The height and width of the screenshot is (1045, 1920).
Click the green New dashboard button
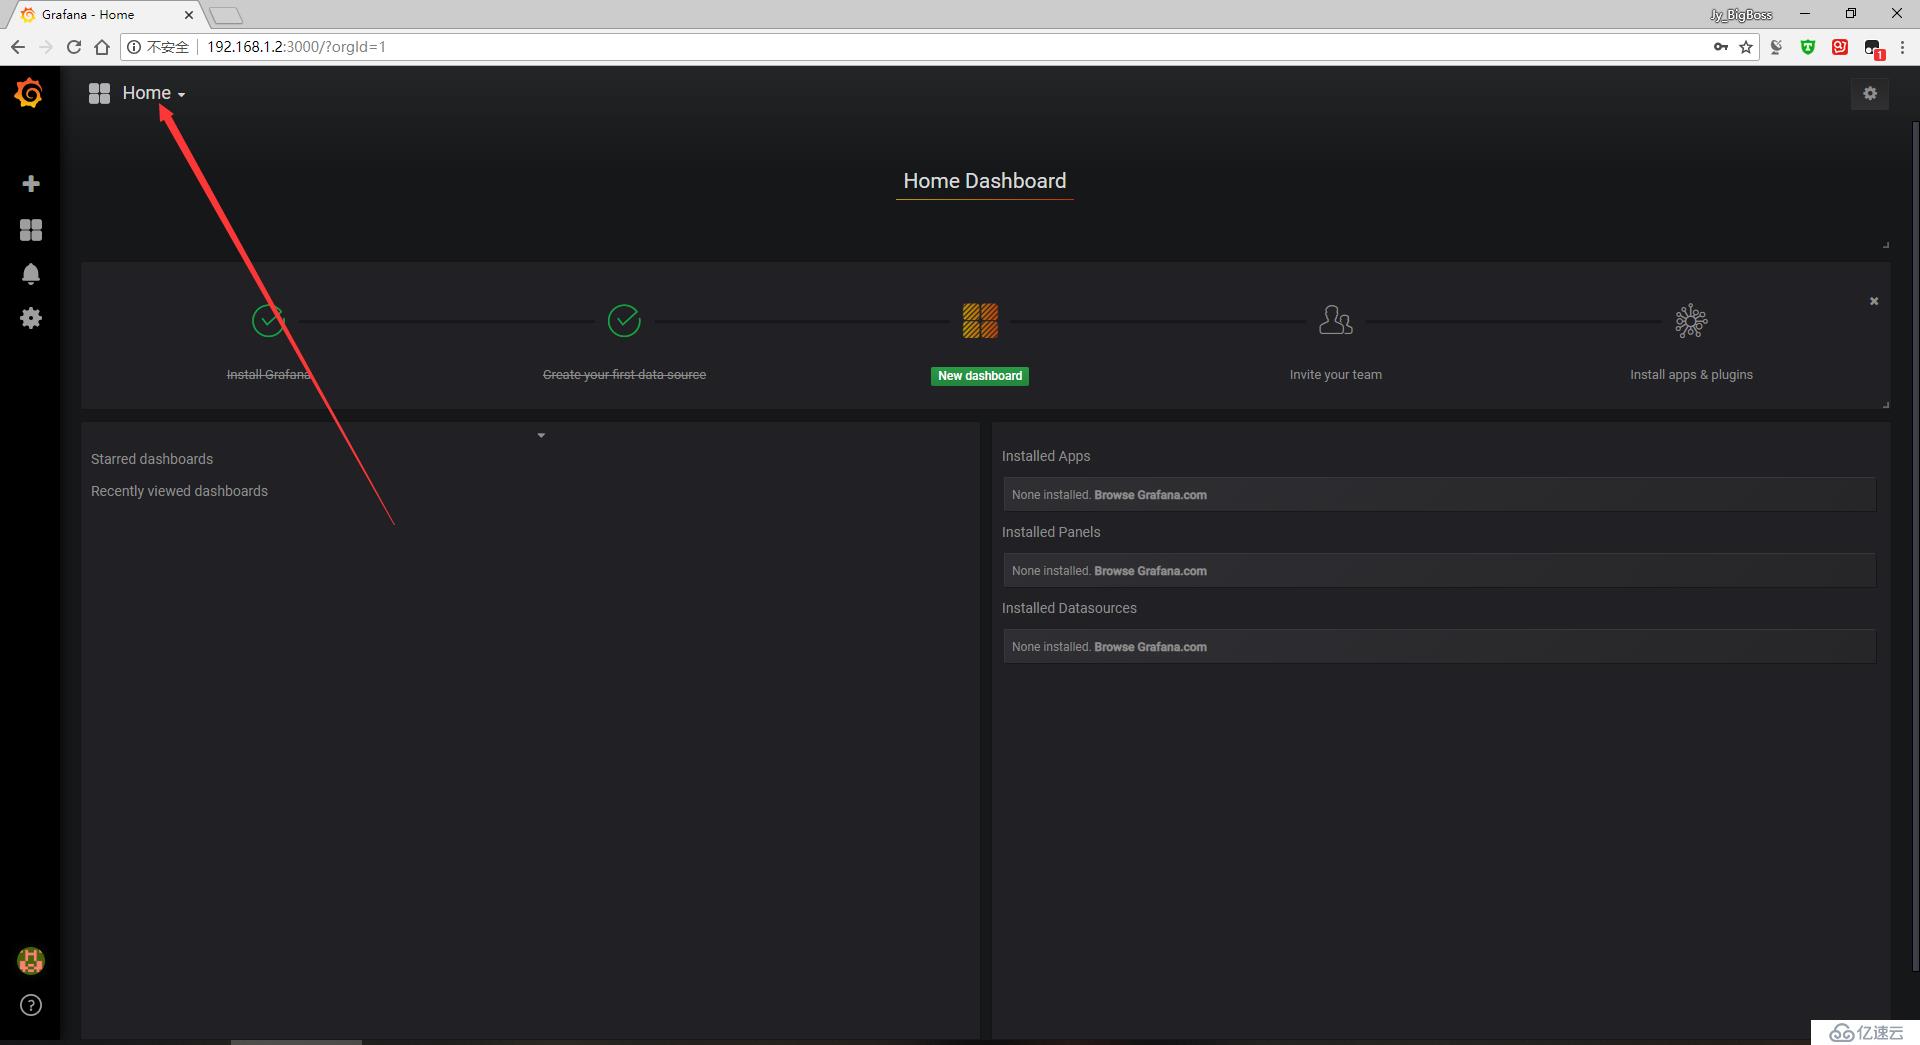(980, 376)
